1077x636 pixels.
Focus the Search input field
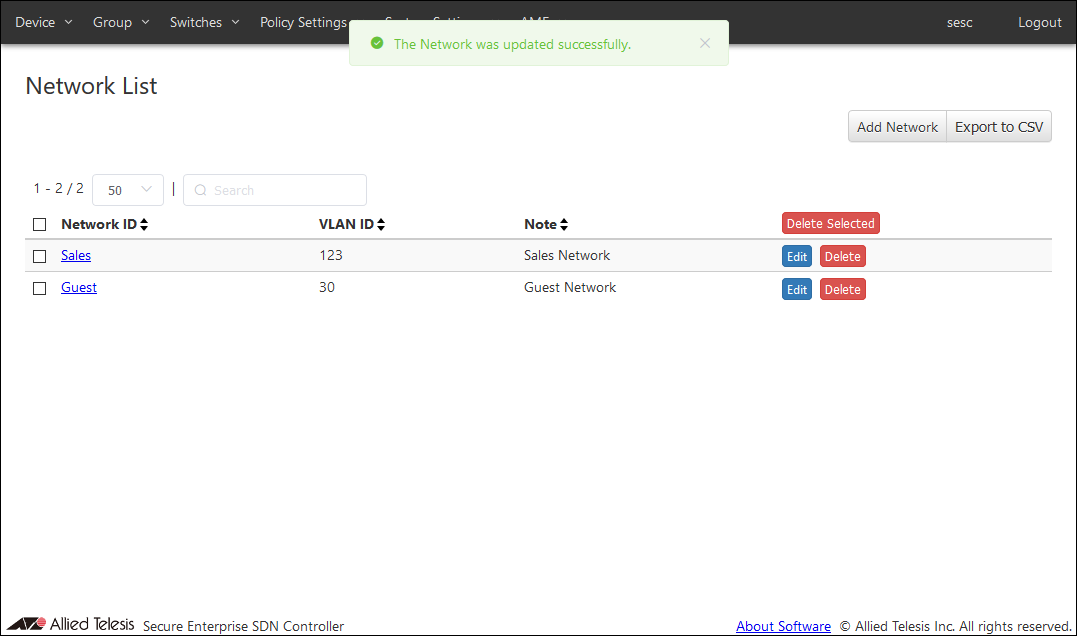click(x=275, y=190)
